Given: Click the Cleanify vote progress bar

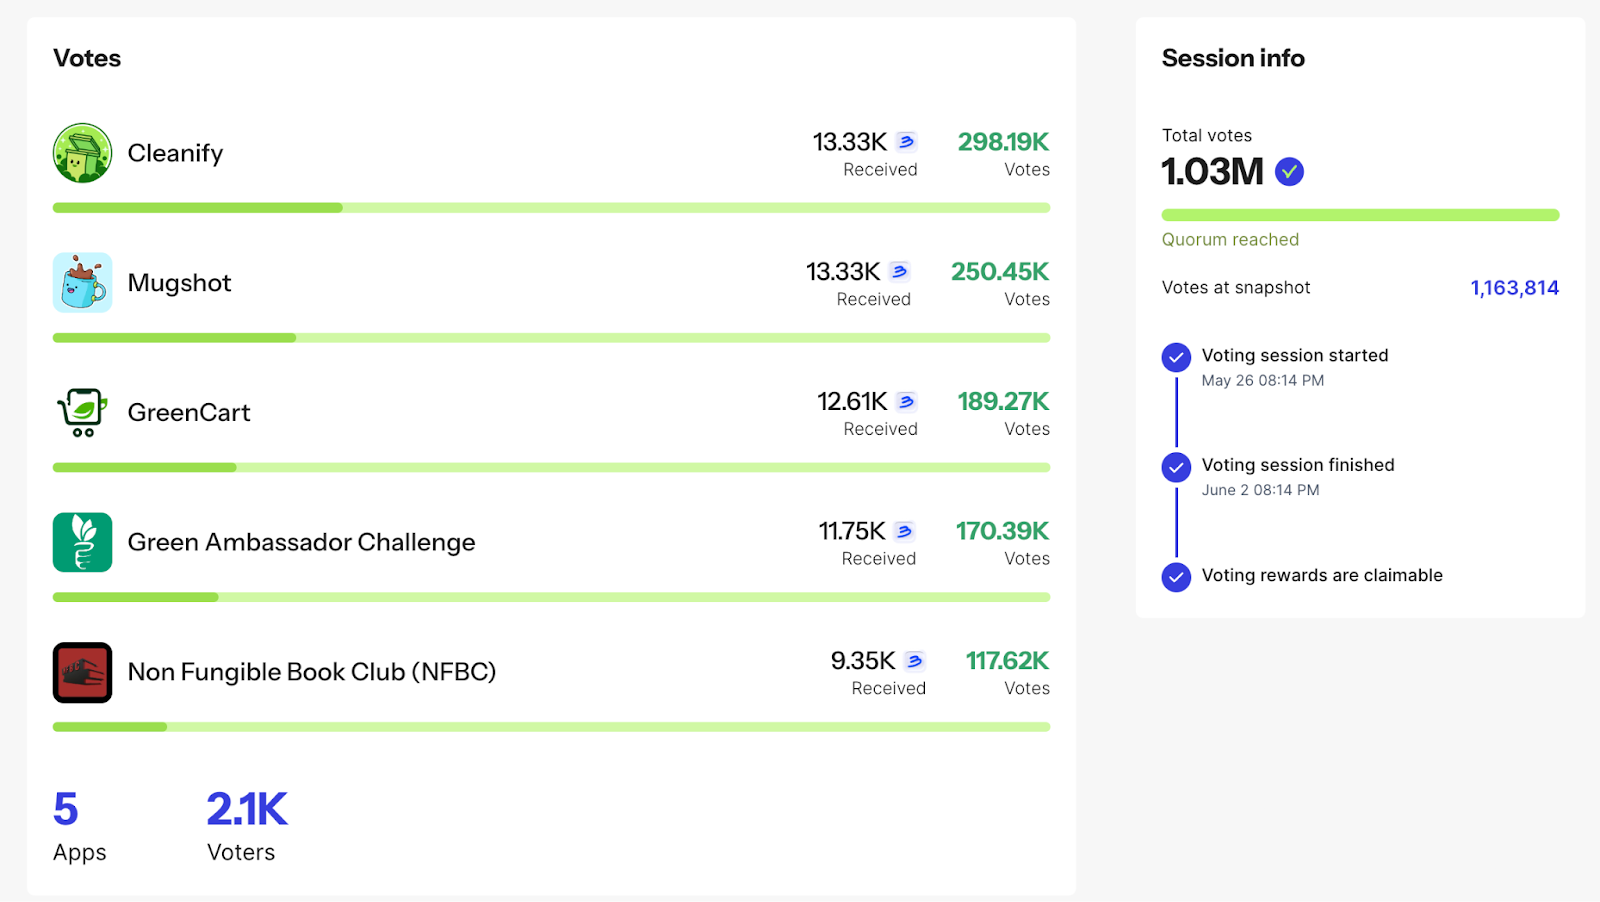Looking at the screenshot, I should (x=551, y=208).
